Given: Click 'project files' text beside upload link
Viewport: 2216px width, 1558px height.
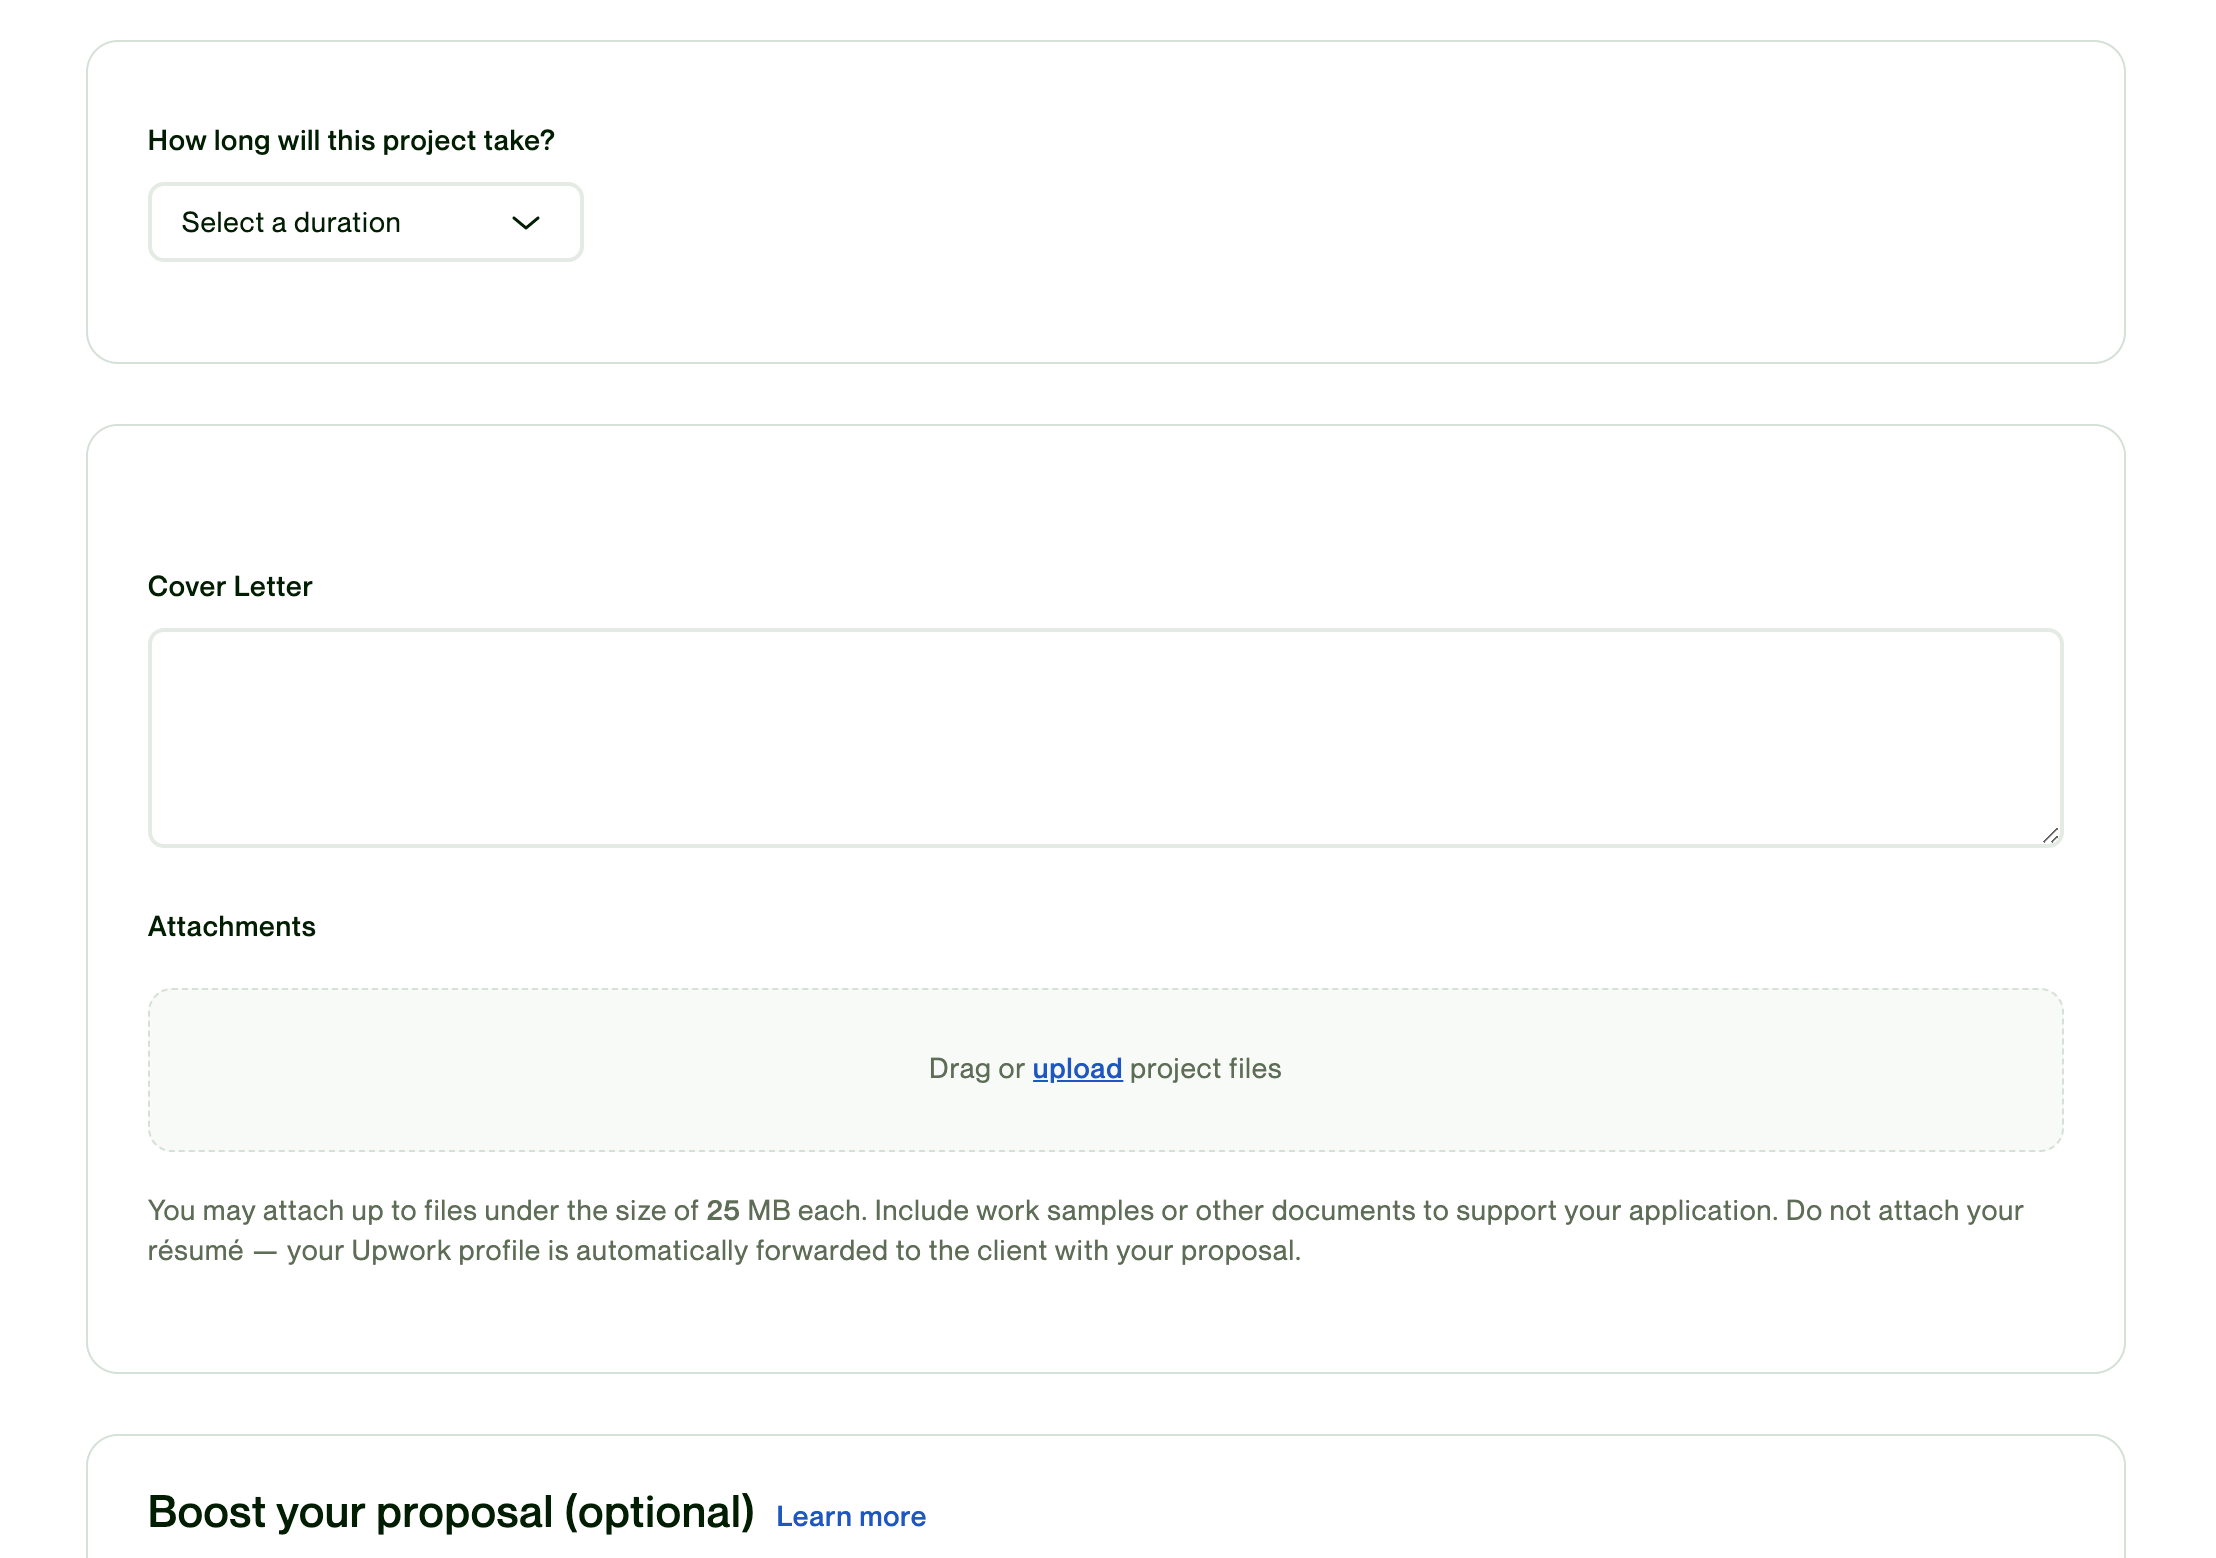Looking at the screenshot, I should 1206,1069.
